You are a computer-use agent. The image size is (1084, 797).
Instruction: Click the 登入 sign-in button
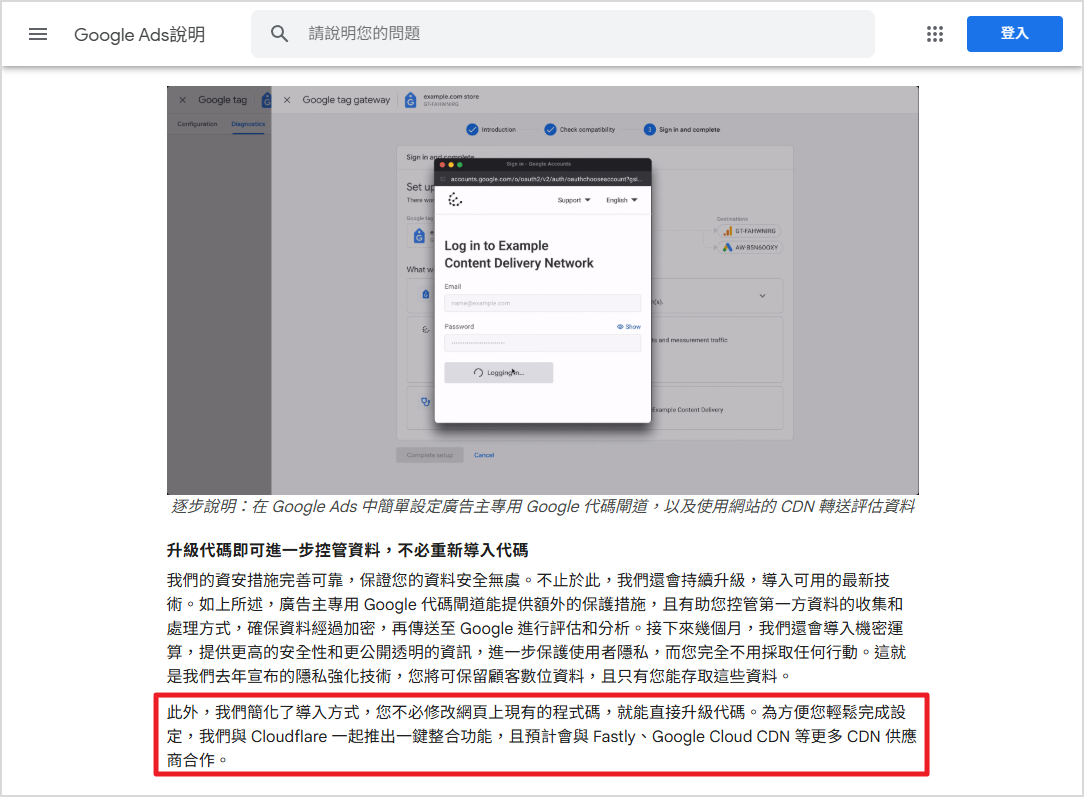tap(1014, 34)
